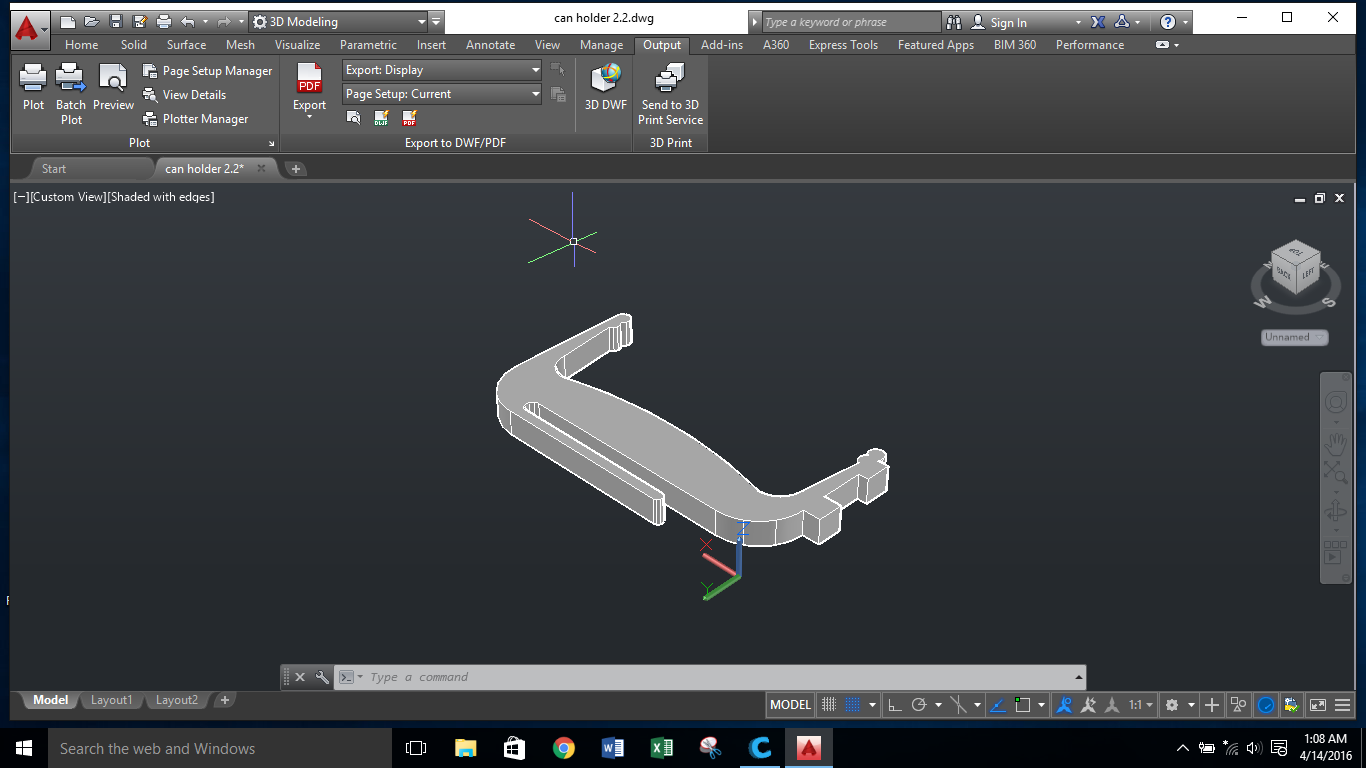
Task: Toggle snap mode in status bar
Action: click(852, 705)
